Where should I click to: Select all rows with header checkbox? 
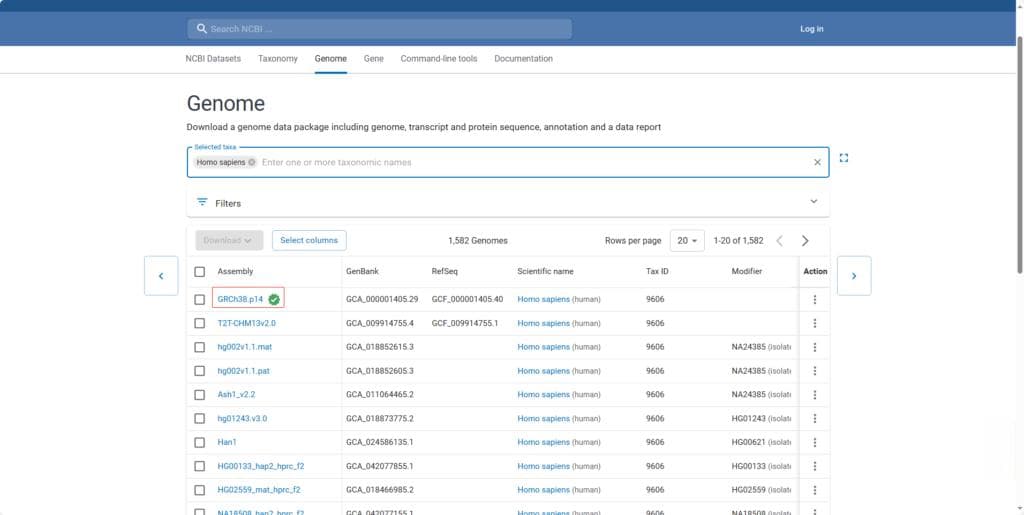tap(200, 272)
